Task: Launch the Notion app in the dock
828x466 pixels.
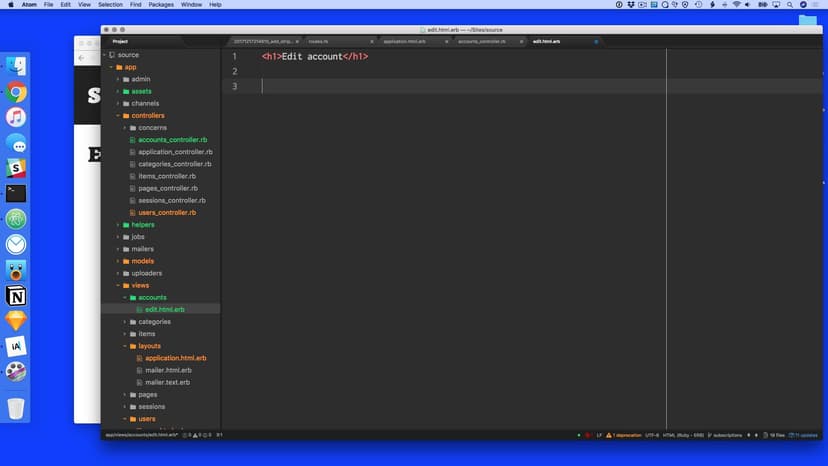Action: [16, 296]
